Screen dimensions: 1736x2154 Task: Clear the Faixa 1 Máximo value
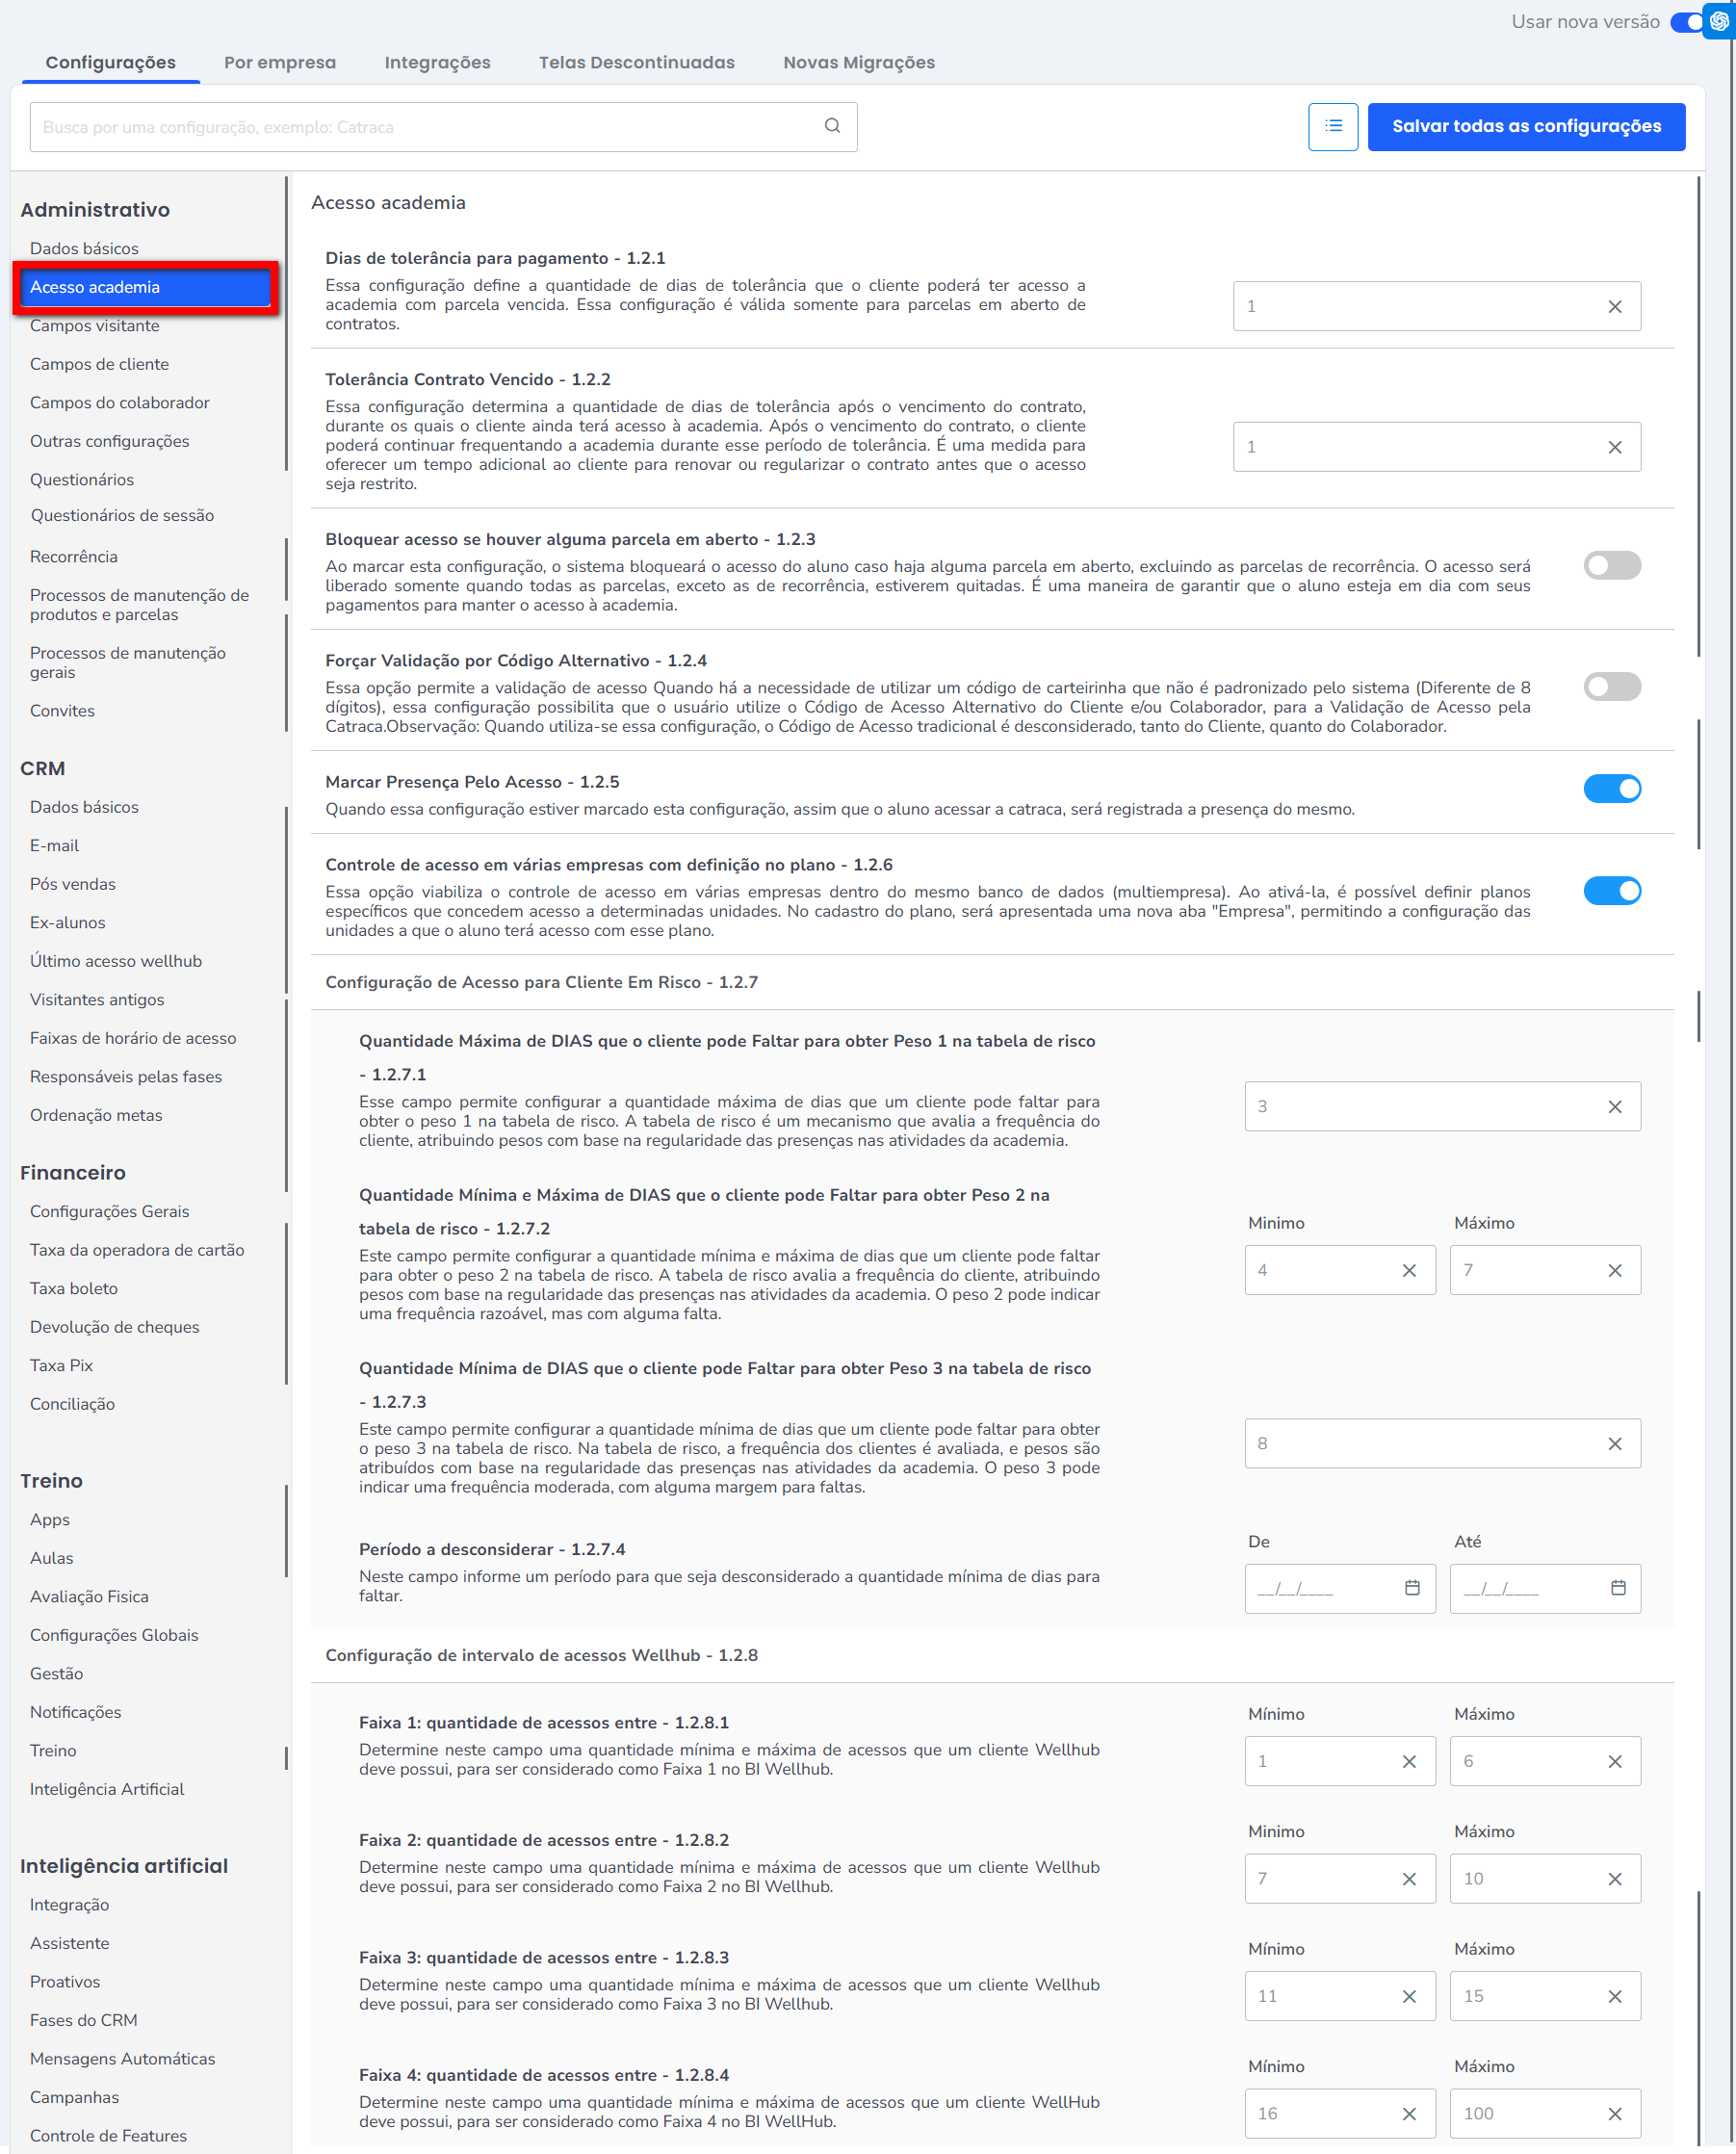coord(1614,1762)
